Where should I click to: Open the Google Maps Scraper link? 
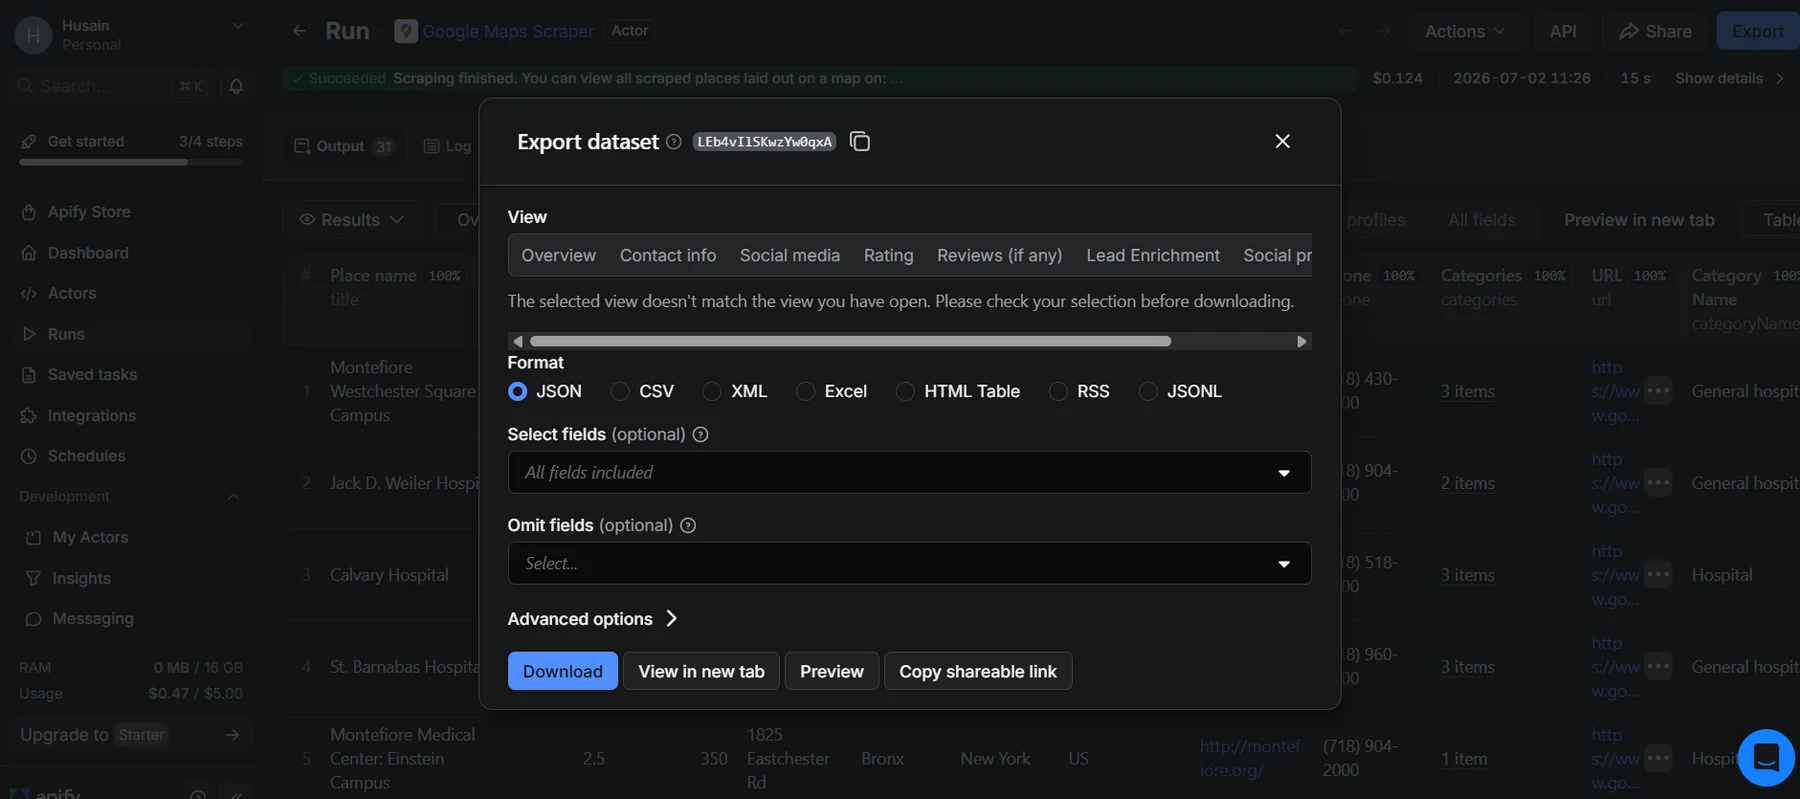click(x=508, y=31)
